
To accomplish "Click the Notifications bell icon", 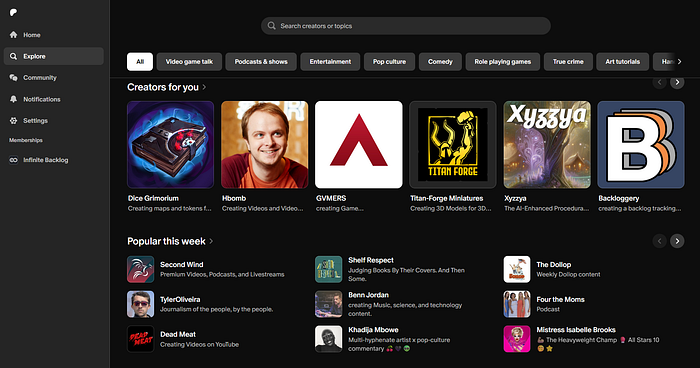I will [13, 99].
